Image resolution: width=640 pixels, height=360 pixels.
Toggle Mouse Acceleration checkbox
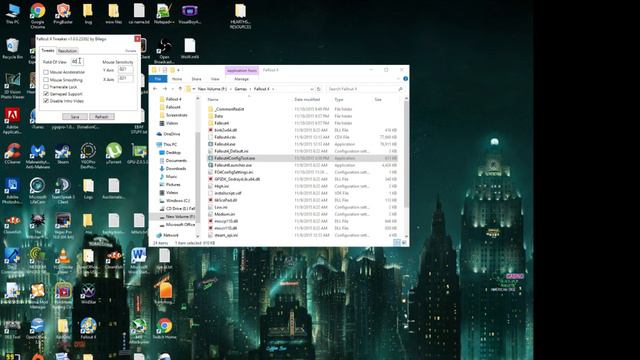[x=46, y=72]
